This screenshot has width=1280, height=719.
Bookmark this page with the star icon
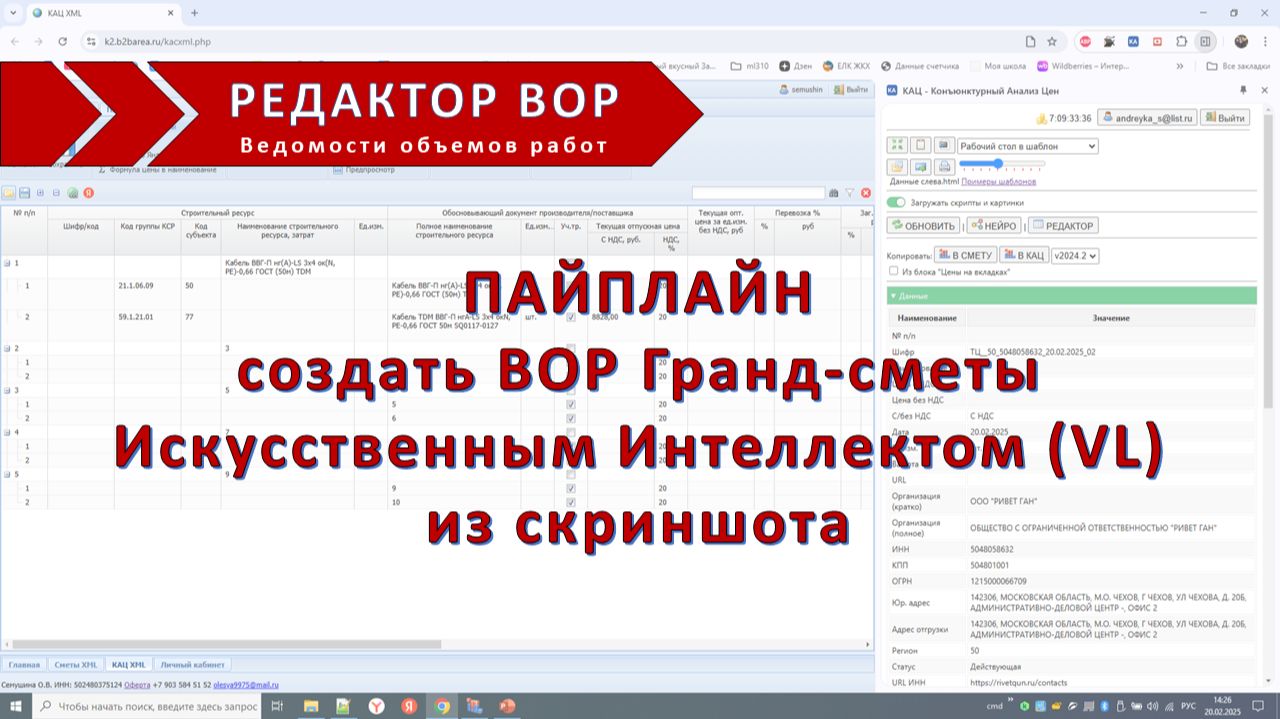coord(1052,42)
